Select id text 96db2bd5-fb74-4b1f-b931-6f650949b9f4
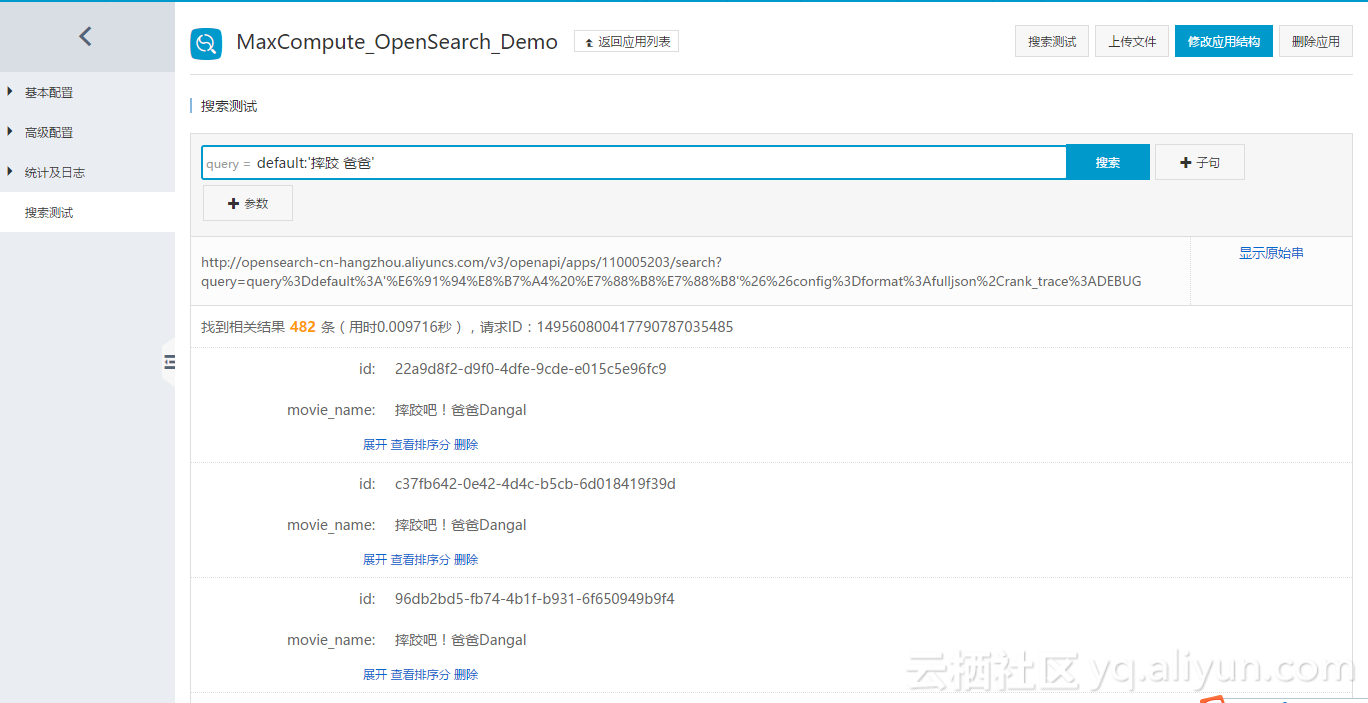The width and height of the screenshot is (1368, 703). pos(535,599)
